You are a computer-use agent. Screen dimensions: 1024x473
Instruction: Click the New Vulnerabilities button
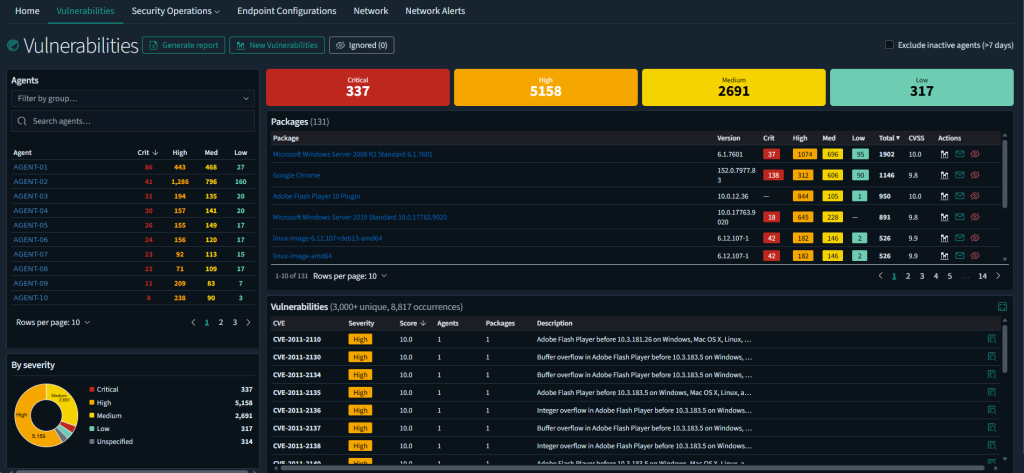pos(277,45)
